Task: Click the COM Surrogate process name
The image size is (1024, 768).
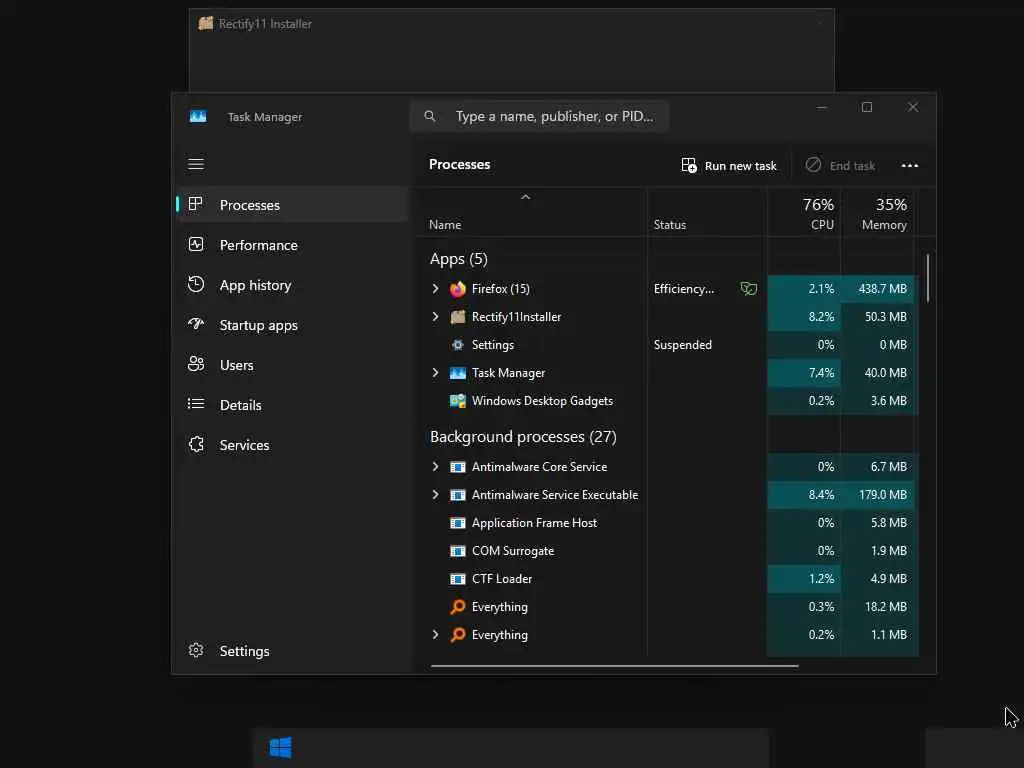Action: click(513, 551)
